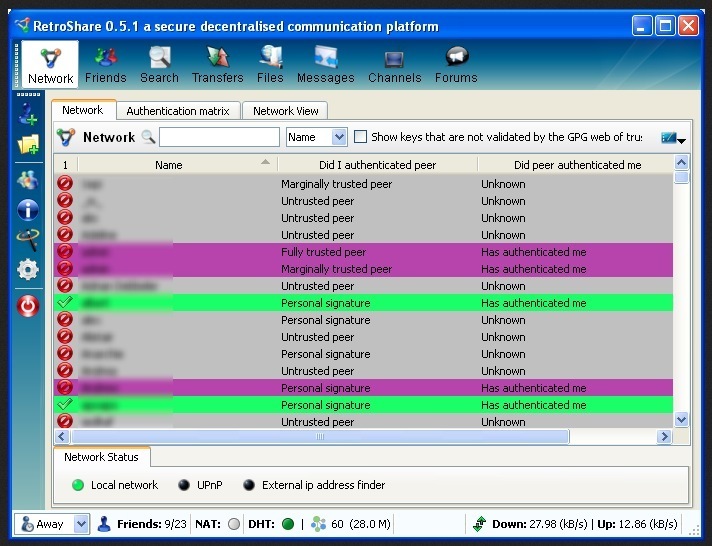Click the transfer arrows icon near Down rate
This screenshot has height=546, width=712.
point(480,524)
